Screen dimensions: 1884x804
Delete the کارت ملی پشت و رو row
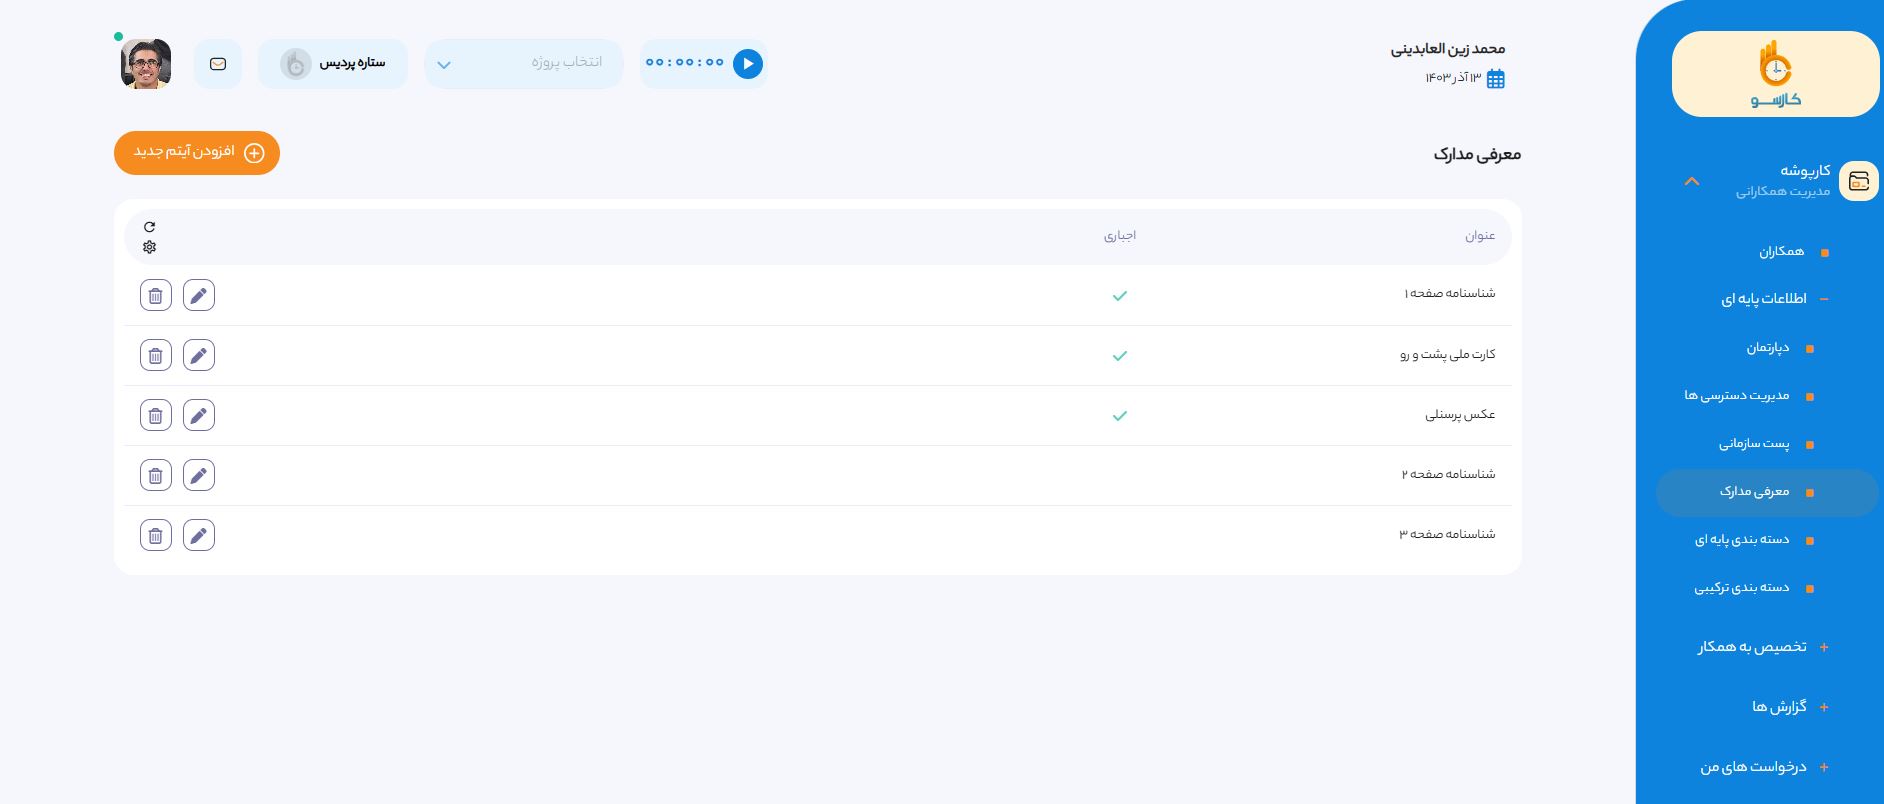click(155, 355)
